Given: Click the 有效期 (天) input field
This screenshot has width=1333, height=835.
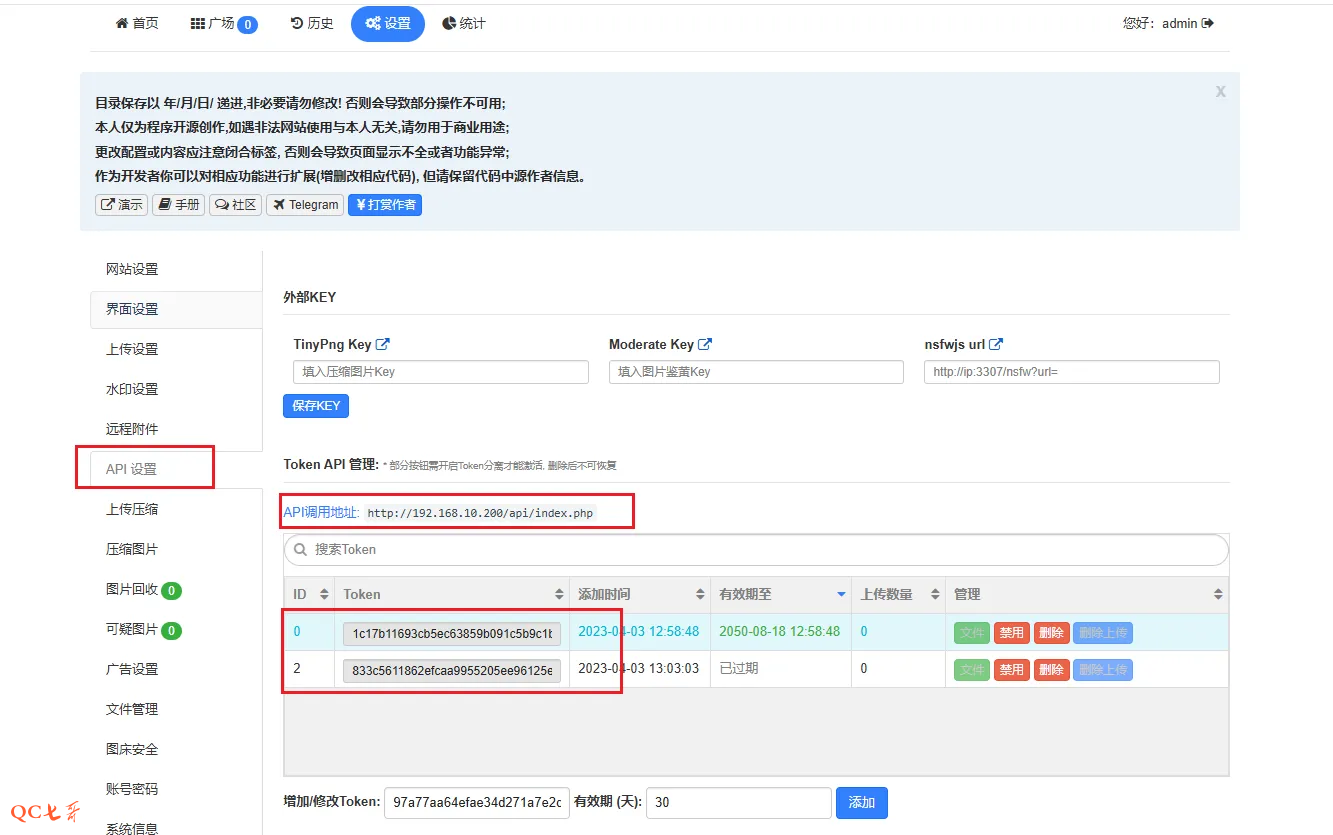Looking at the screenshot, I should pos(739,803).
